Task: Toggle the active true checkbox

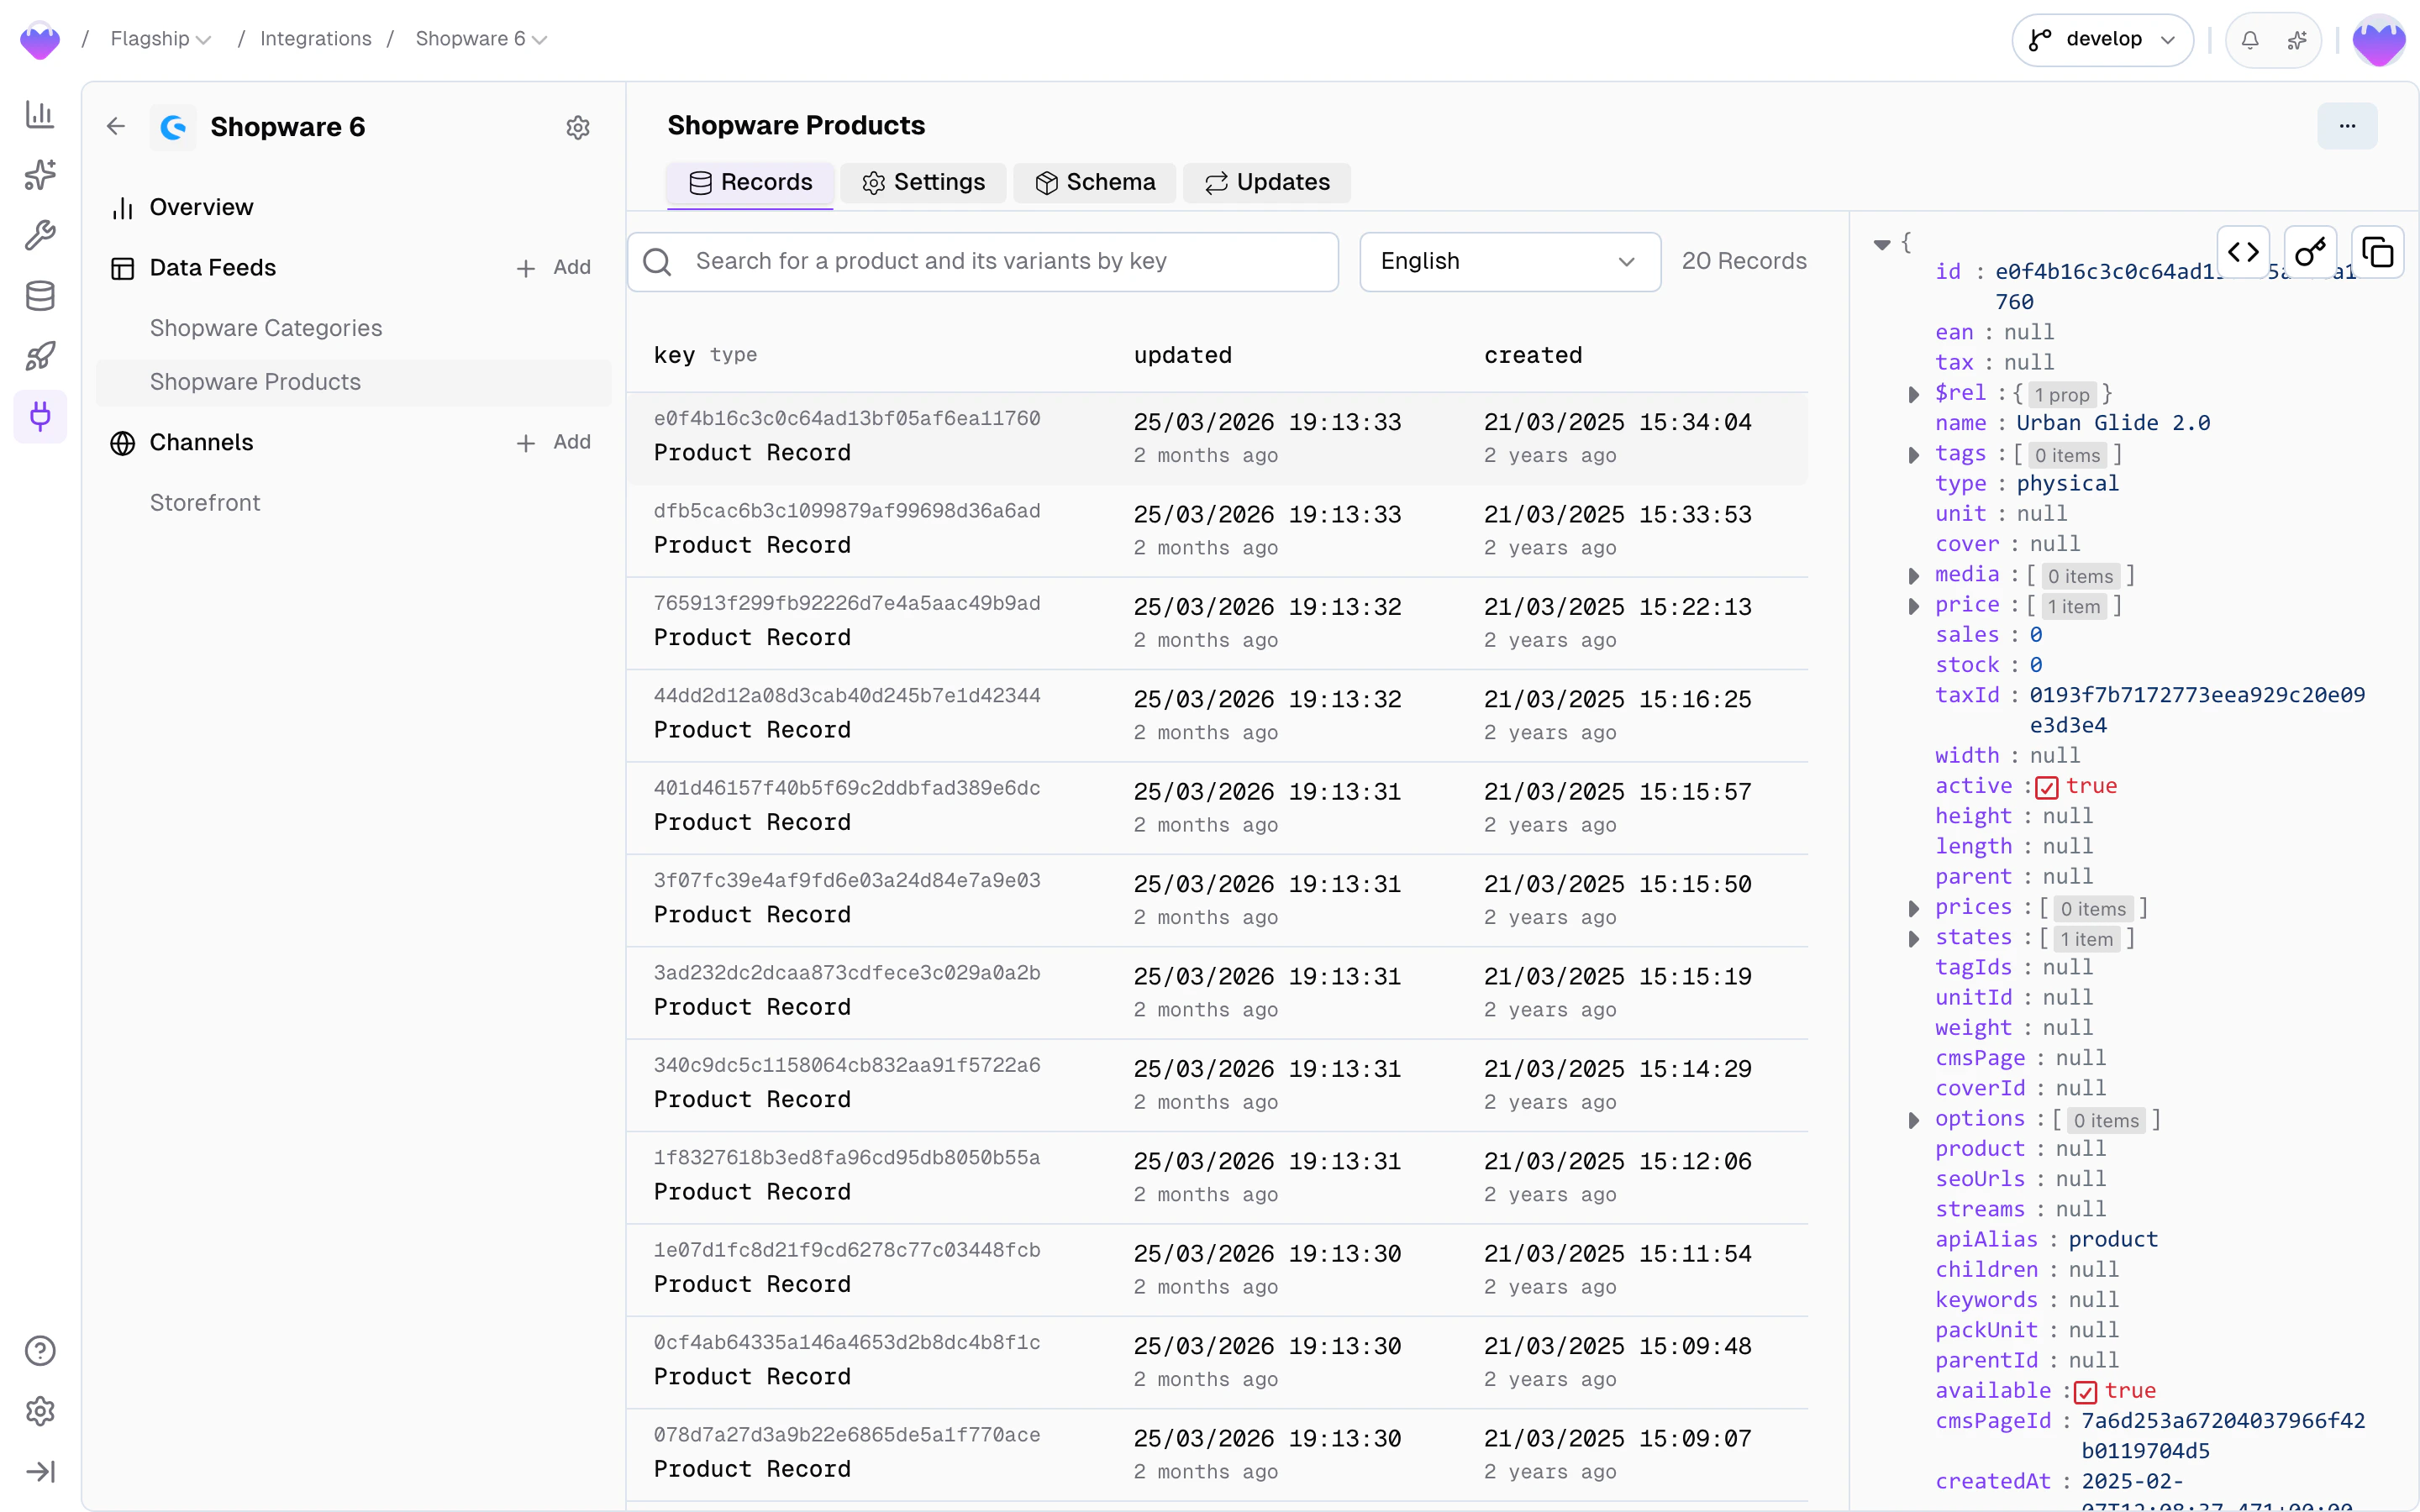Action: pos(2047,787)
